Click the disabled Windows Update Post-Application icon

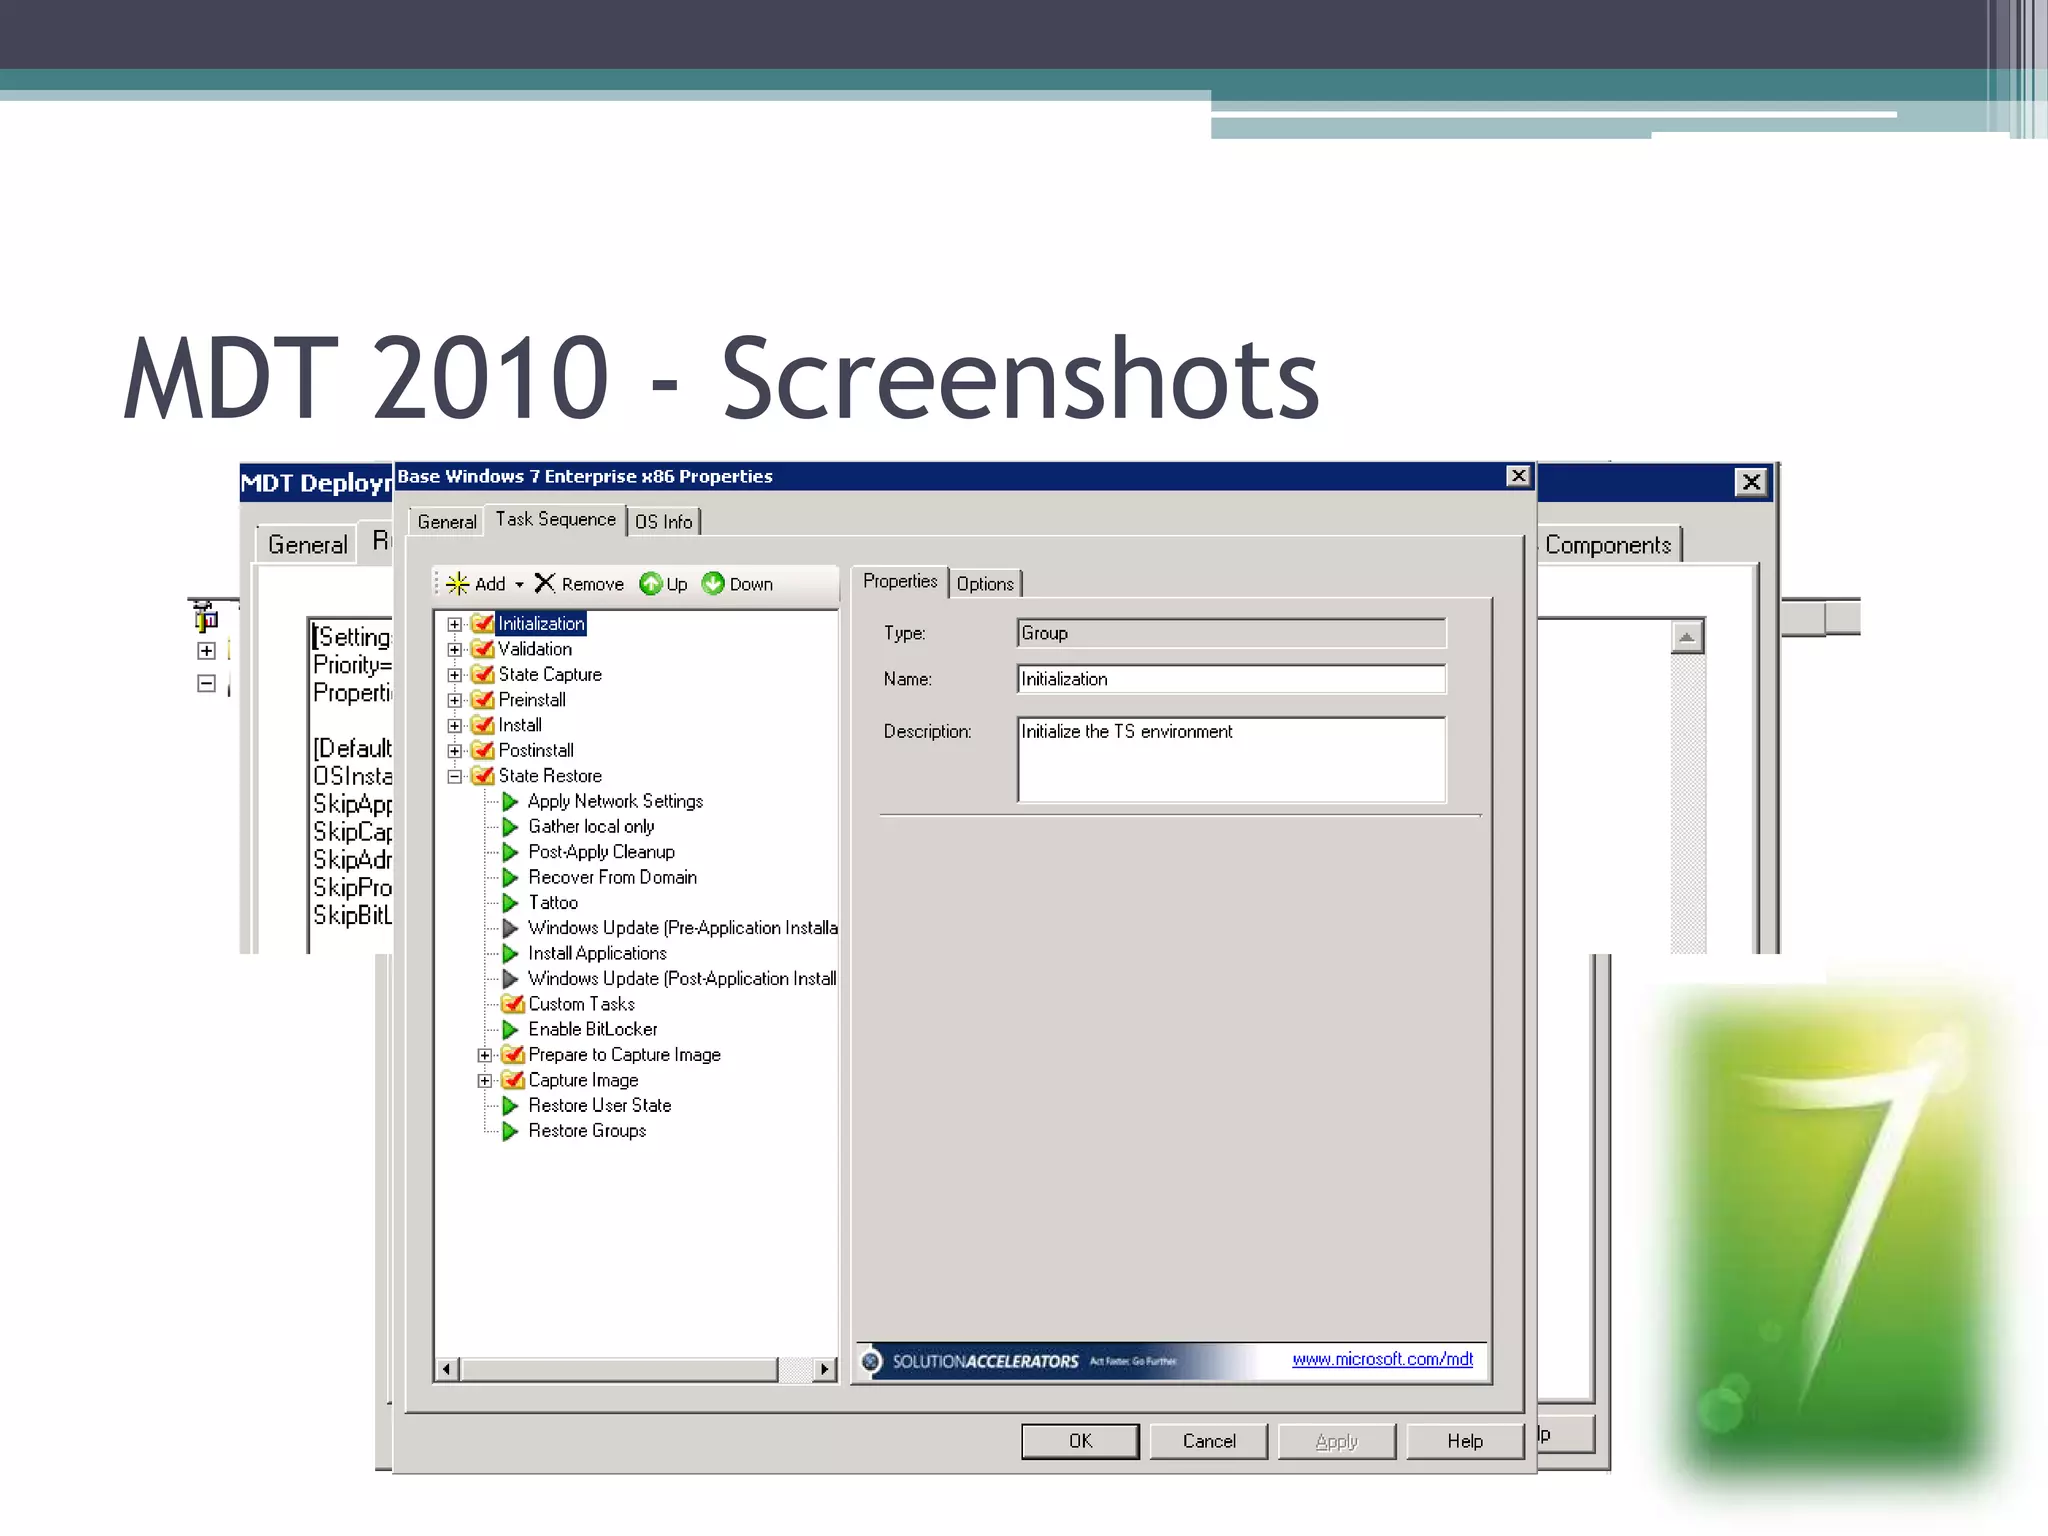[x=510, y=979]
